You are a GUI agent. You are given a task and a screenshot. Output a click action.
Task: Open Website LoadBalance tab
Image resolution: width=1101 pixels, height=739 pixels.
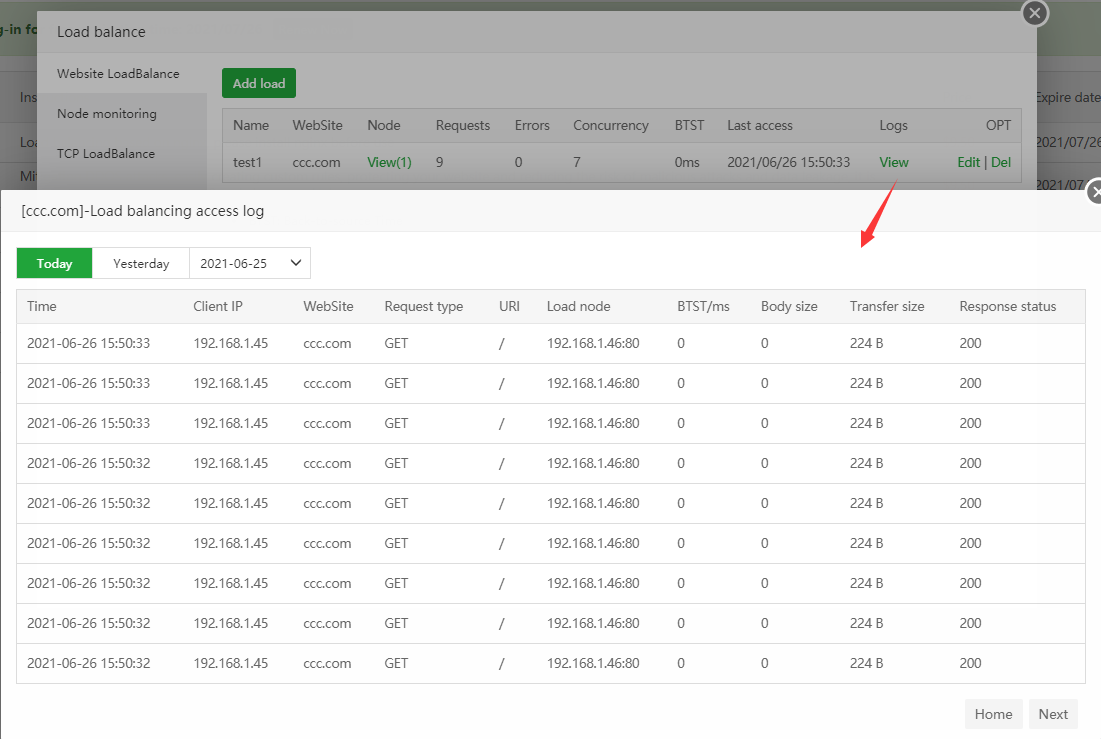(x=118, y=74)
